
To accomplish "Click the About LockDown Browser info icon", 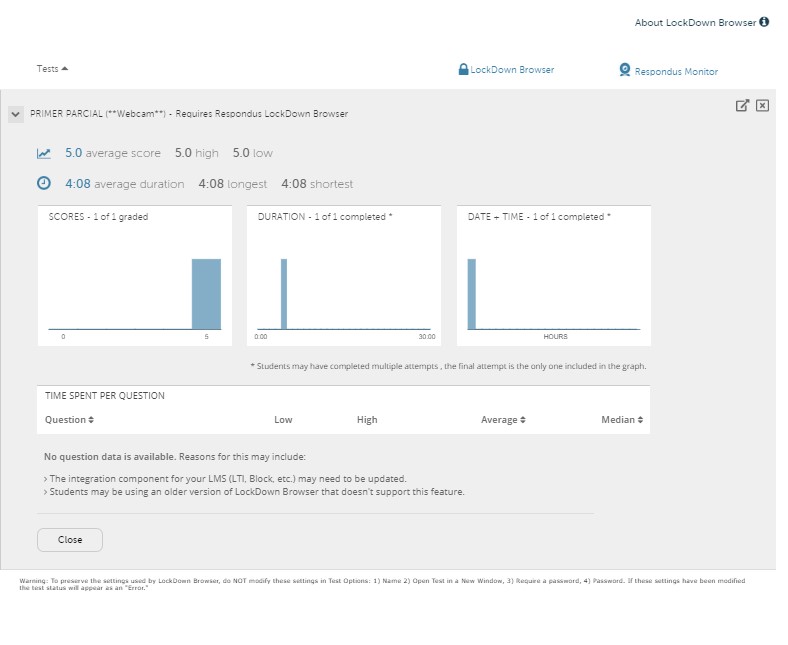I will pos(765,22).
